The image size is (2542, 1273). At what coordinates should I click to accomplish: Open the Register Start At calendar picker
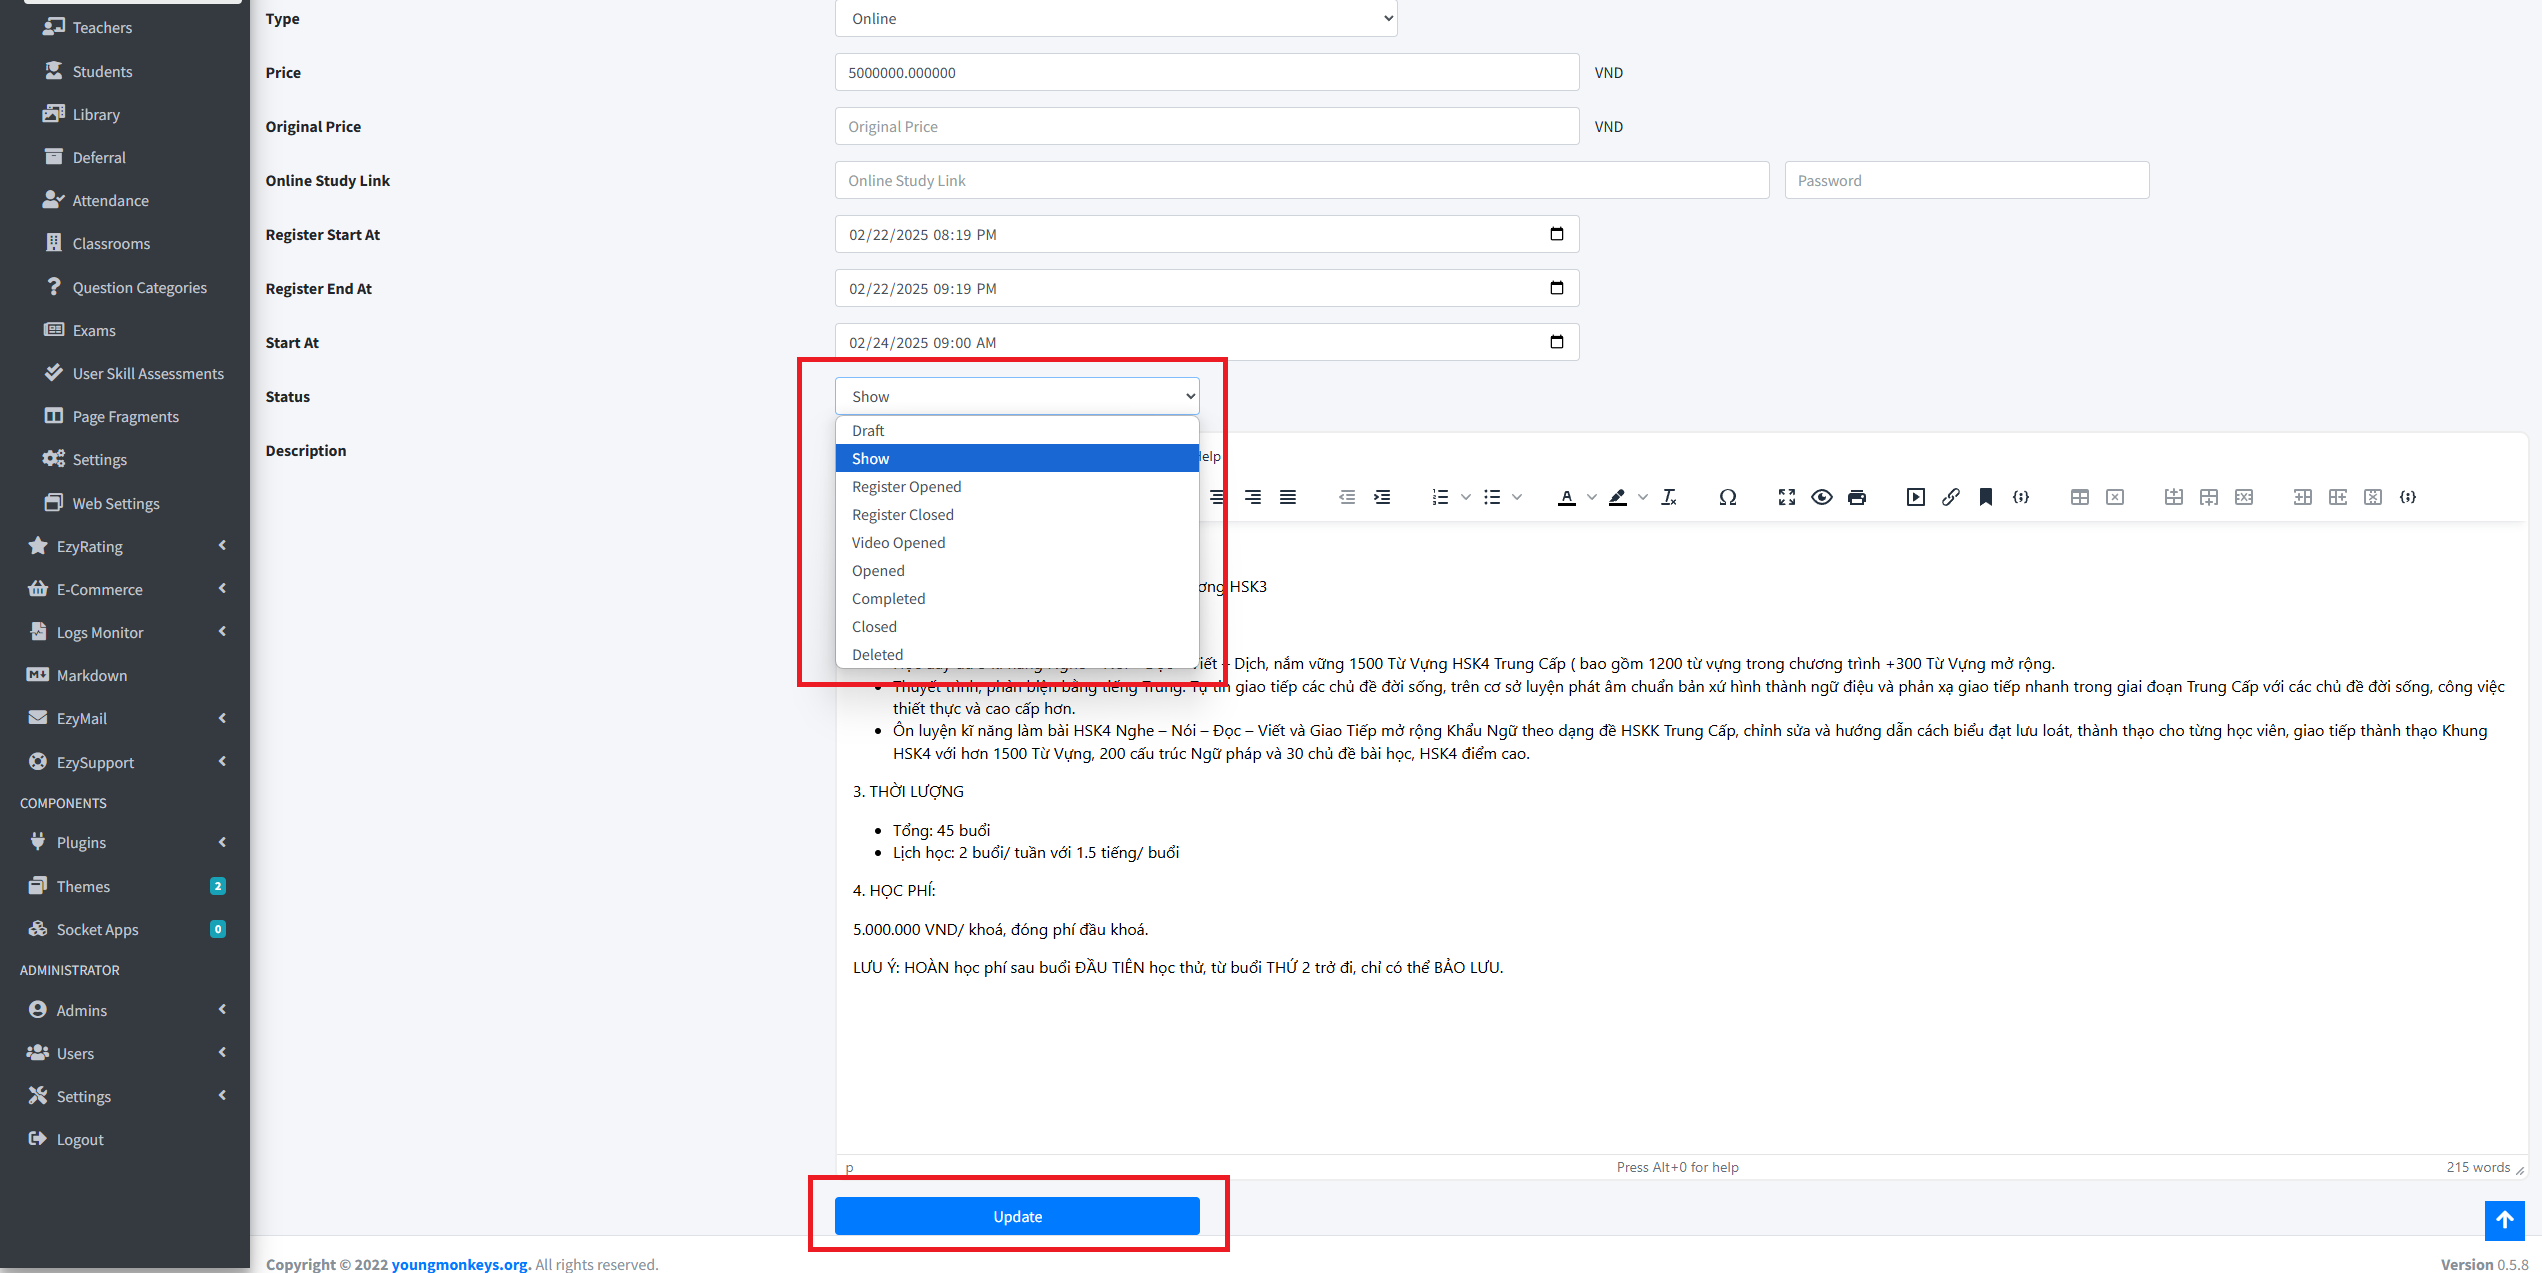pyautogui.click(x=1556, y=234)
